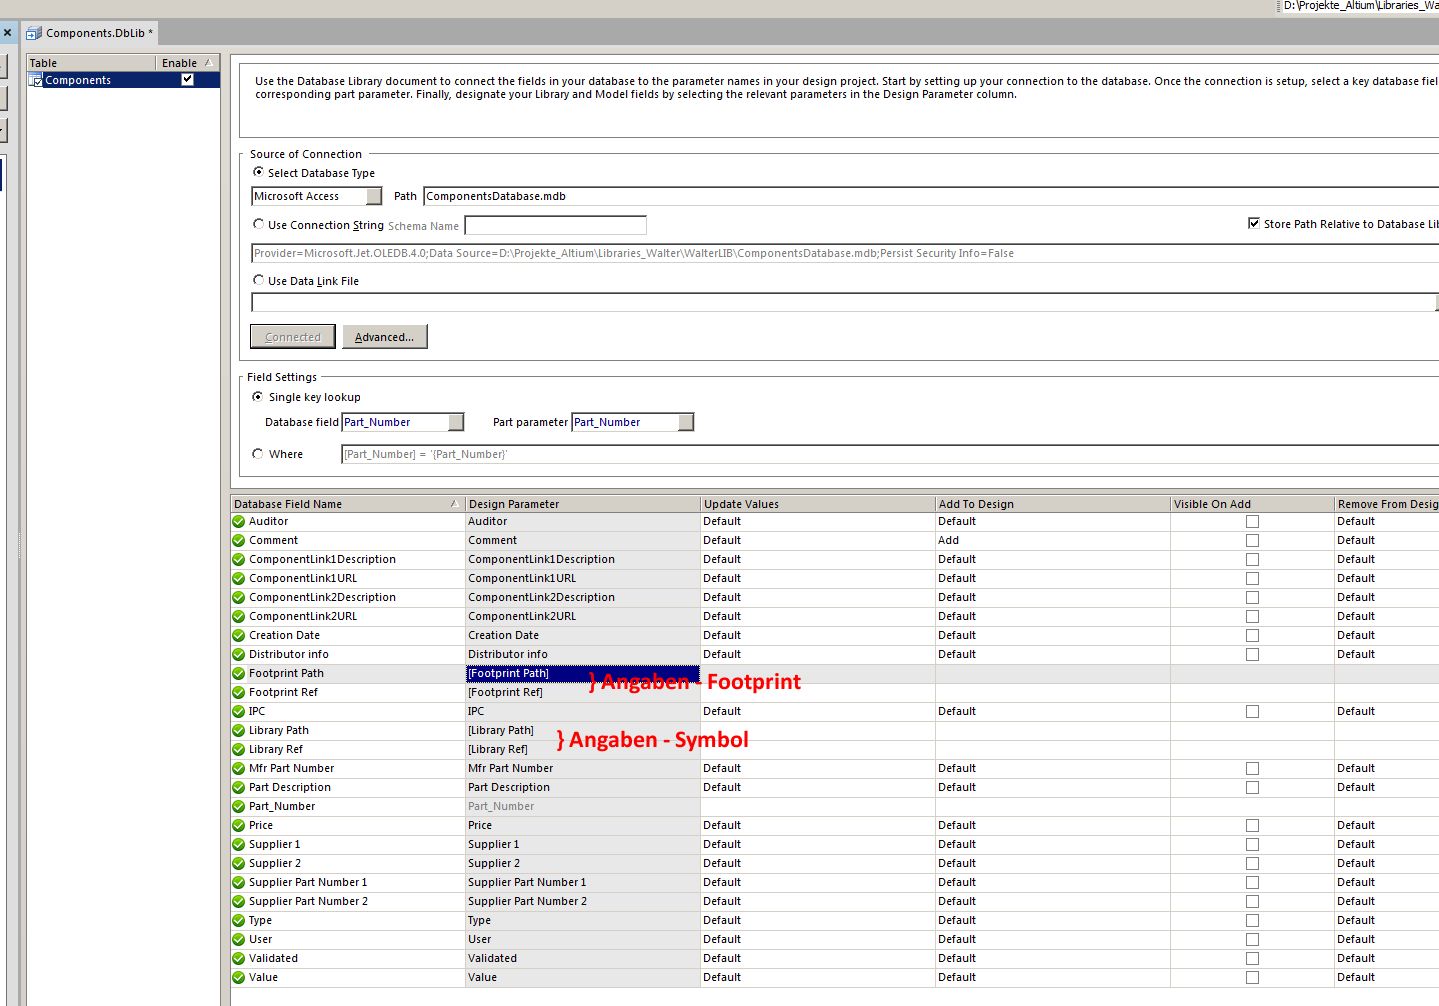Click the green status icon next to Library Ref
1439x1006 pixels.
238,750
